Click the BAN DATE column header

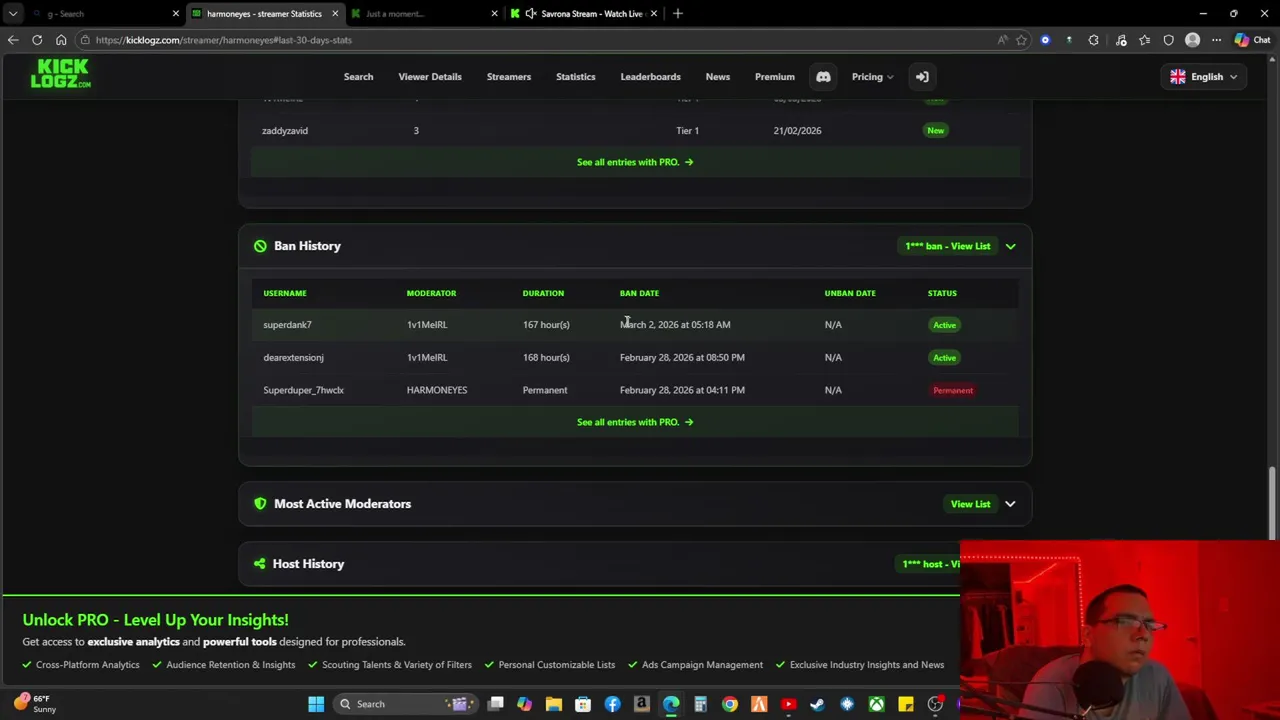click(639, 293)
